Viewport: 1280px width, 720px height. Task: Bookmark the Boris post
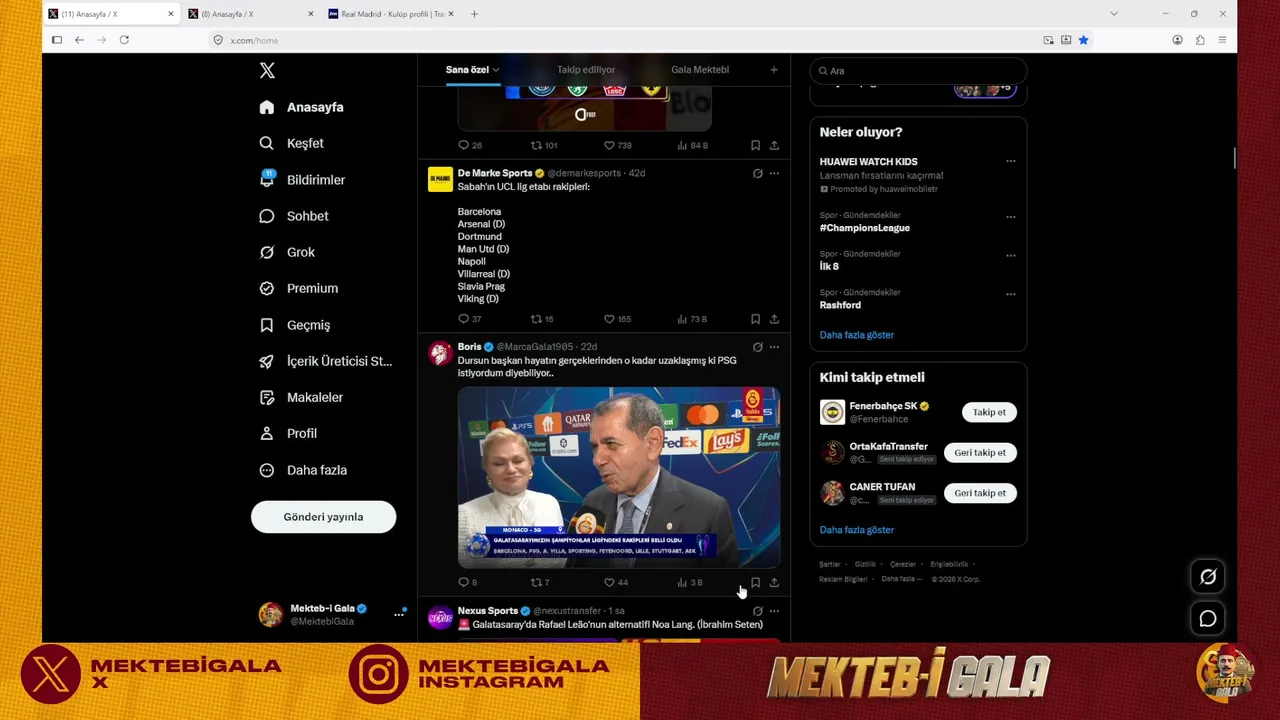[755, 582]
